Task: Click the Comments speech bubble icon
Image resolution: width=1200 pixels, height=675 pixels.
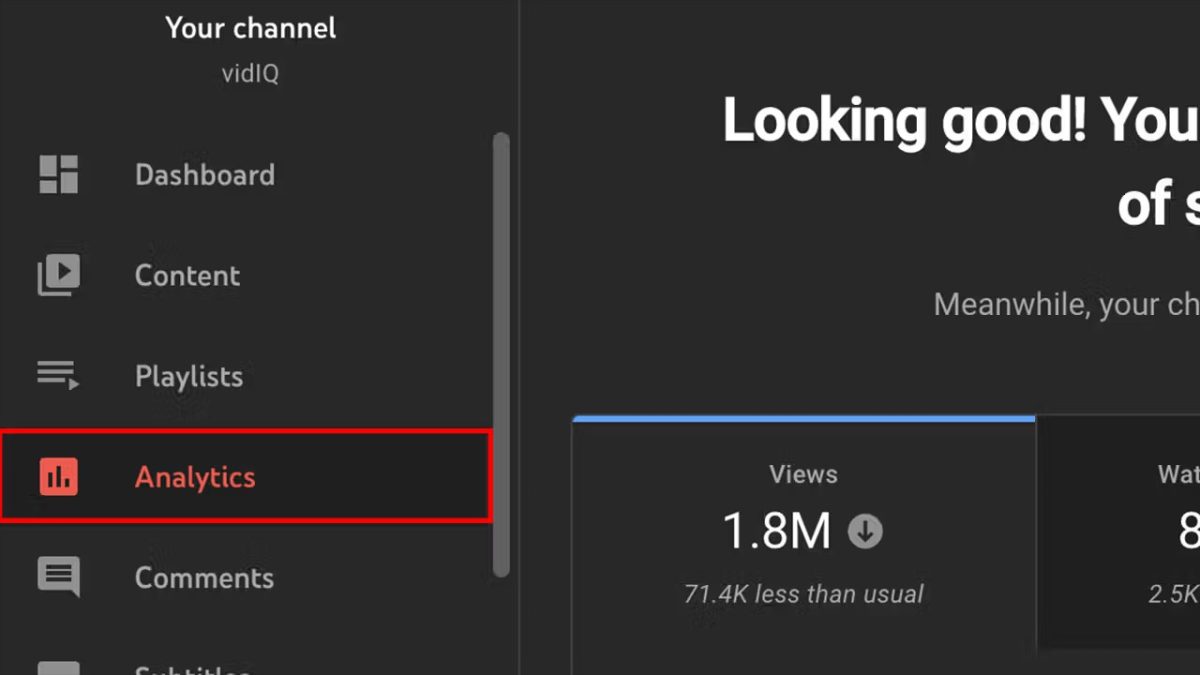Action: pos(58,578)
